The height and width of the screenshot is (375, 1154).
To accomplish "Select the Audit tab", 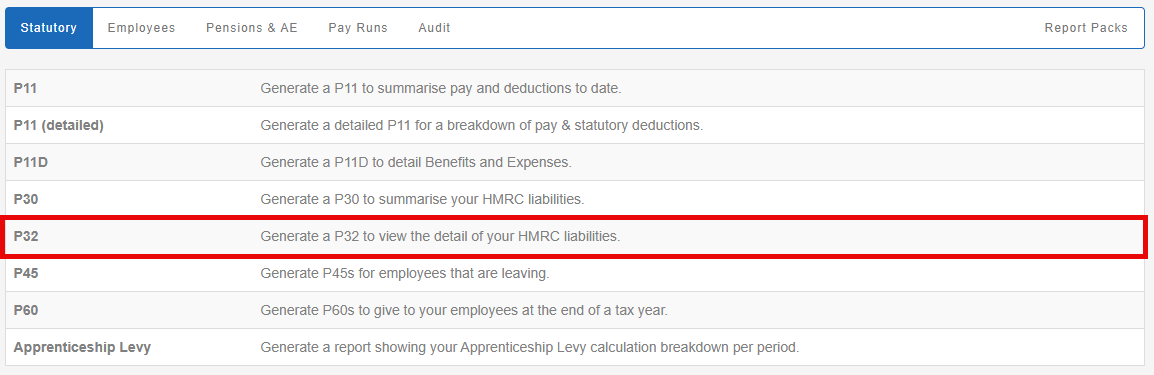I will click(x=434, y=28).
